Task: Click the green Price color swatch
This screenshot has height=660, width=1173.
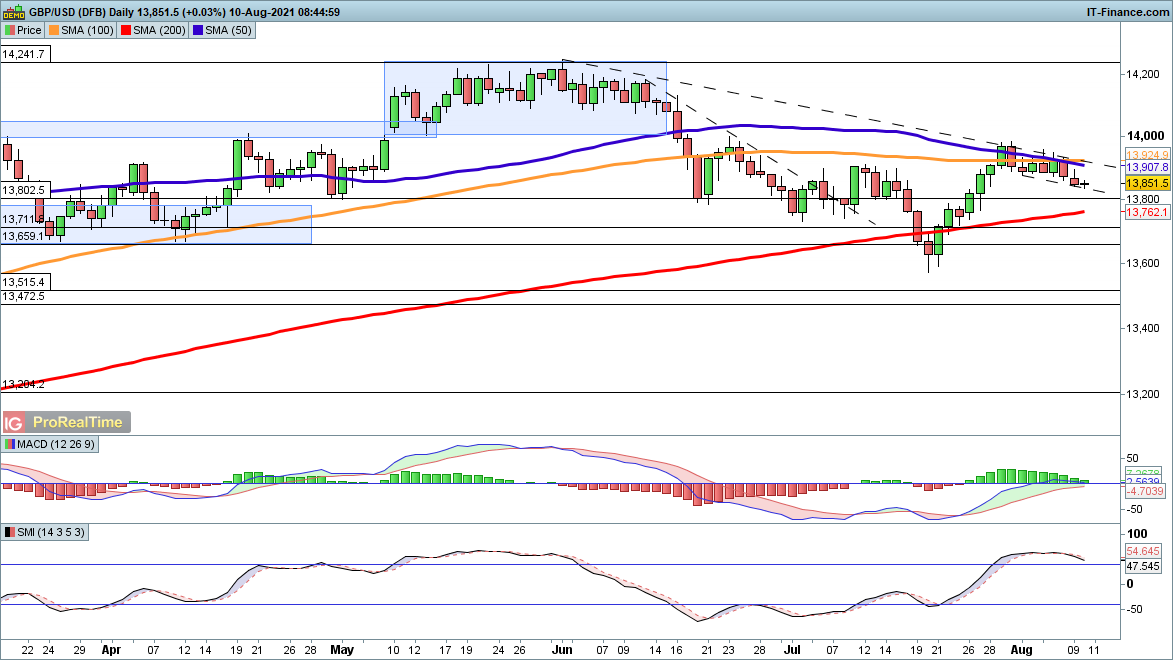Action: pos(10,31)
